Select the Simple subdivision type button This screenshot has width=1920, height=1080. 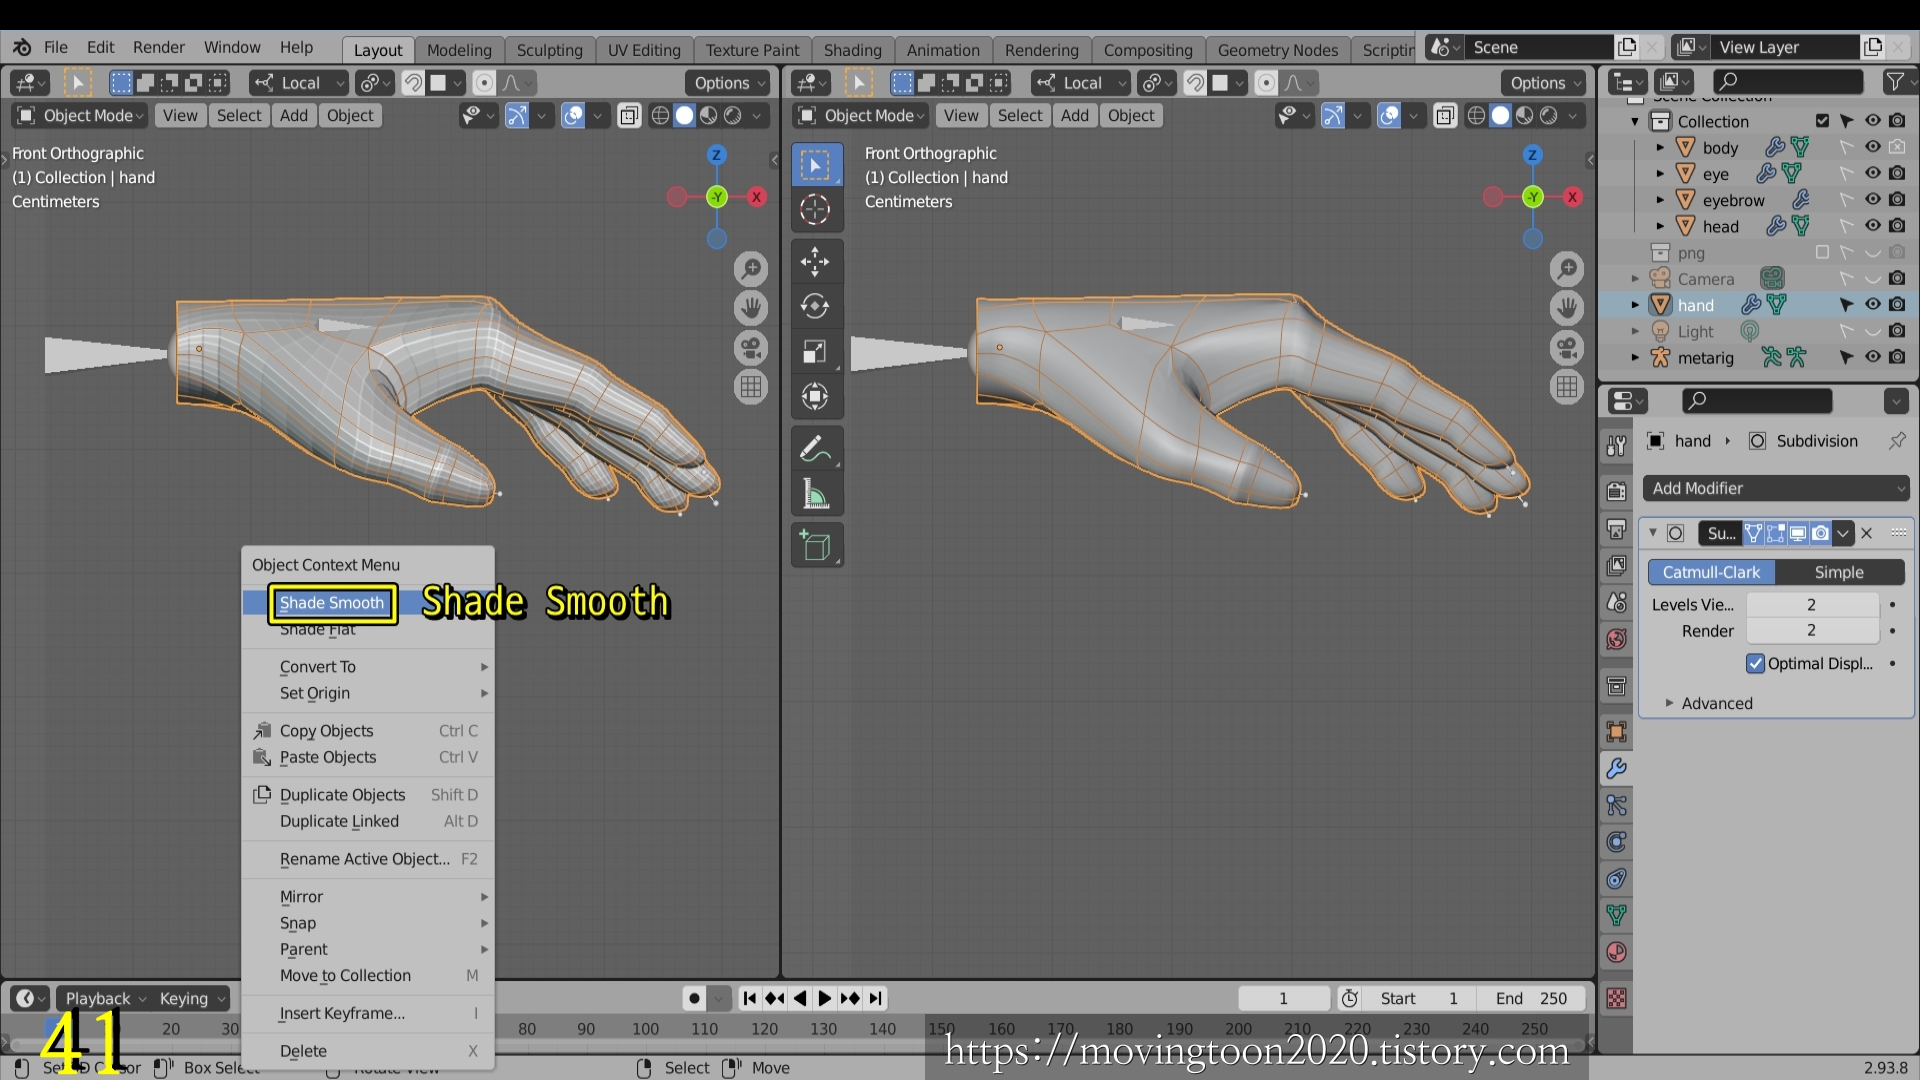pos(1838,572)
